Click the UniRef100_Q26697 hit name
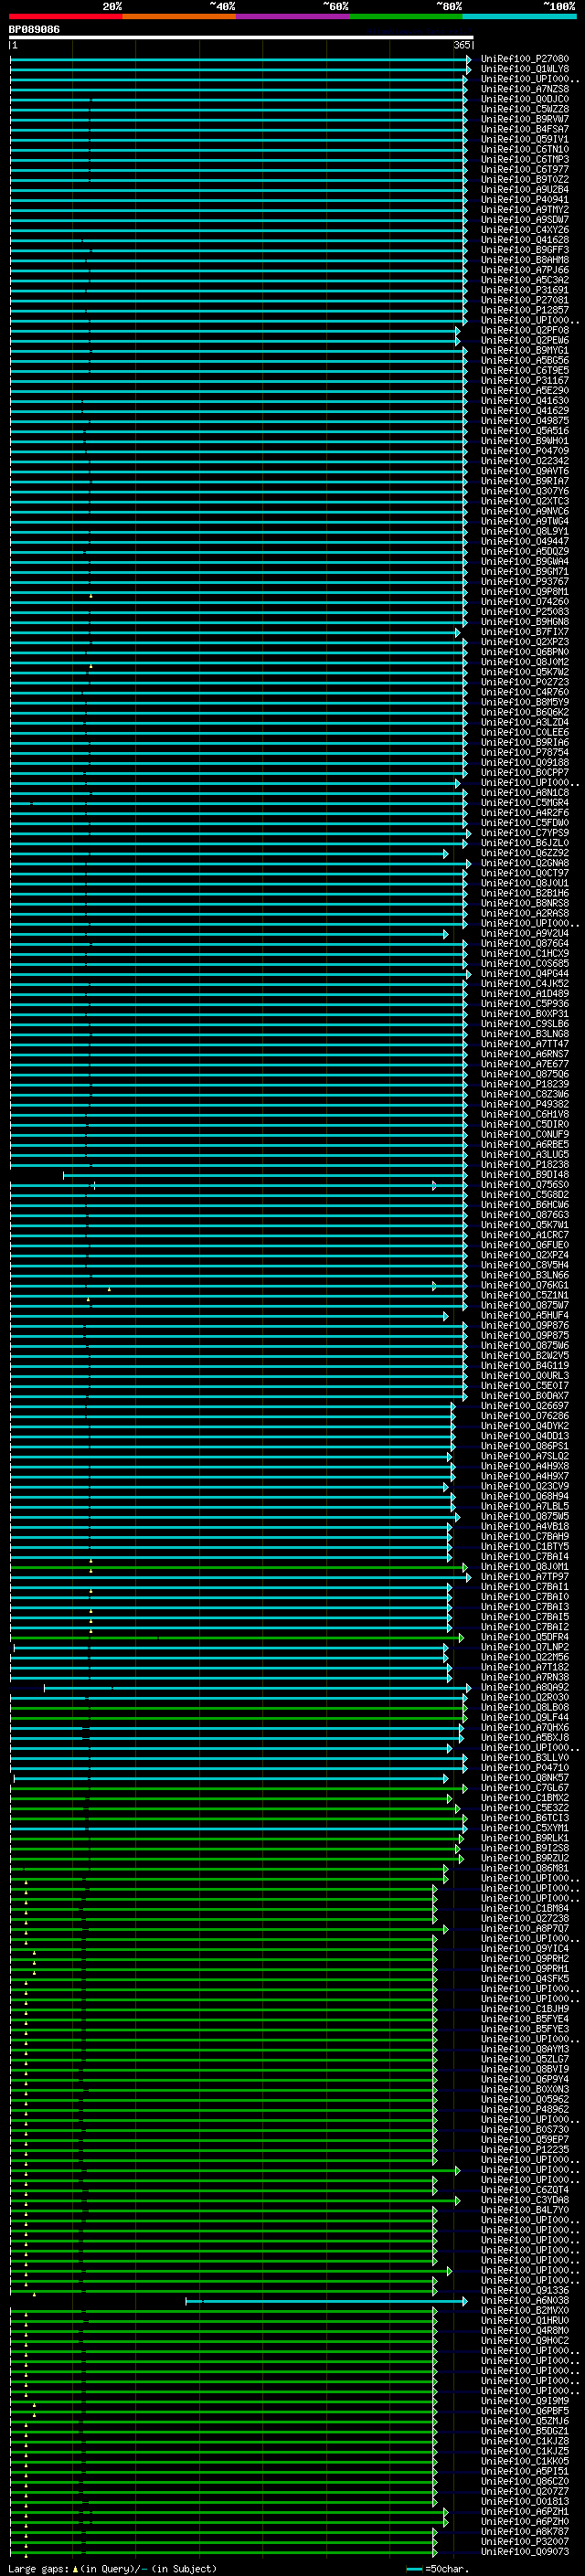Screen dimensions: 585x2576 click(x=525, y=1406)
